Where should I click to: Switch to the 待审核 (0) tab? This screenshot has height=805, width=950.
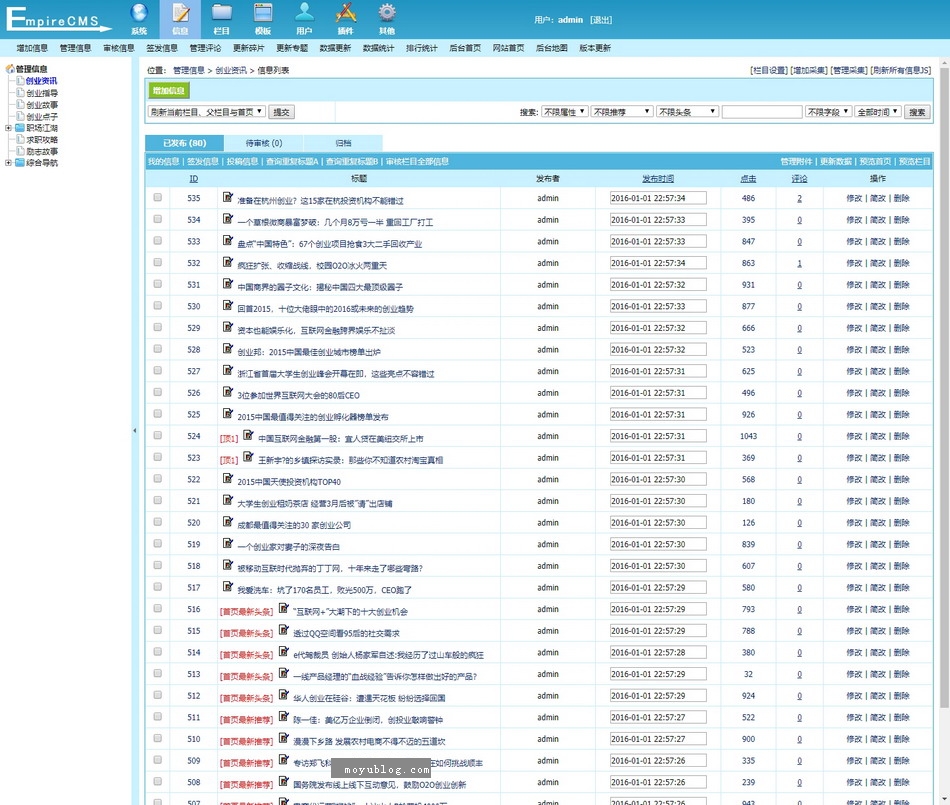264,143
